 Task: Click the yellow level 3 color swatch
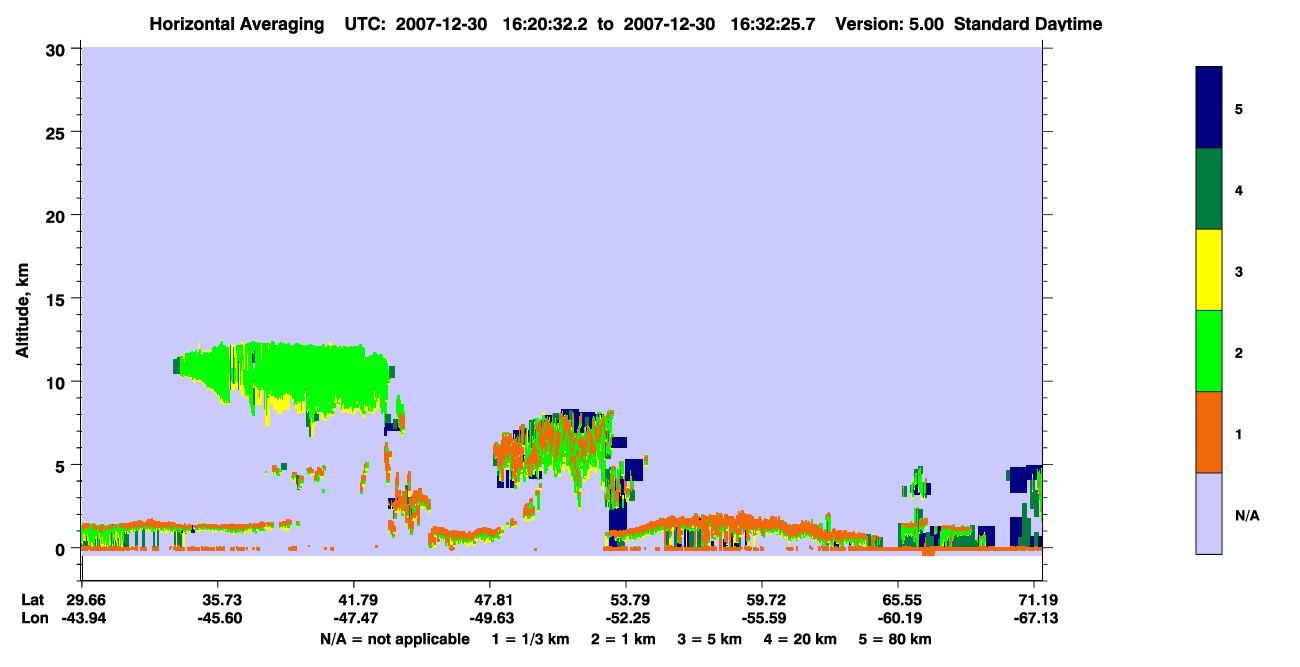click(1209, 270)
